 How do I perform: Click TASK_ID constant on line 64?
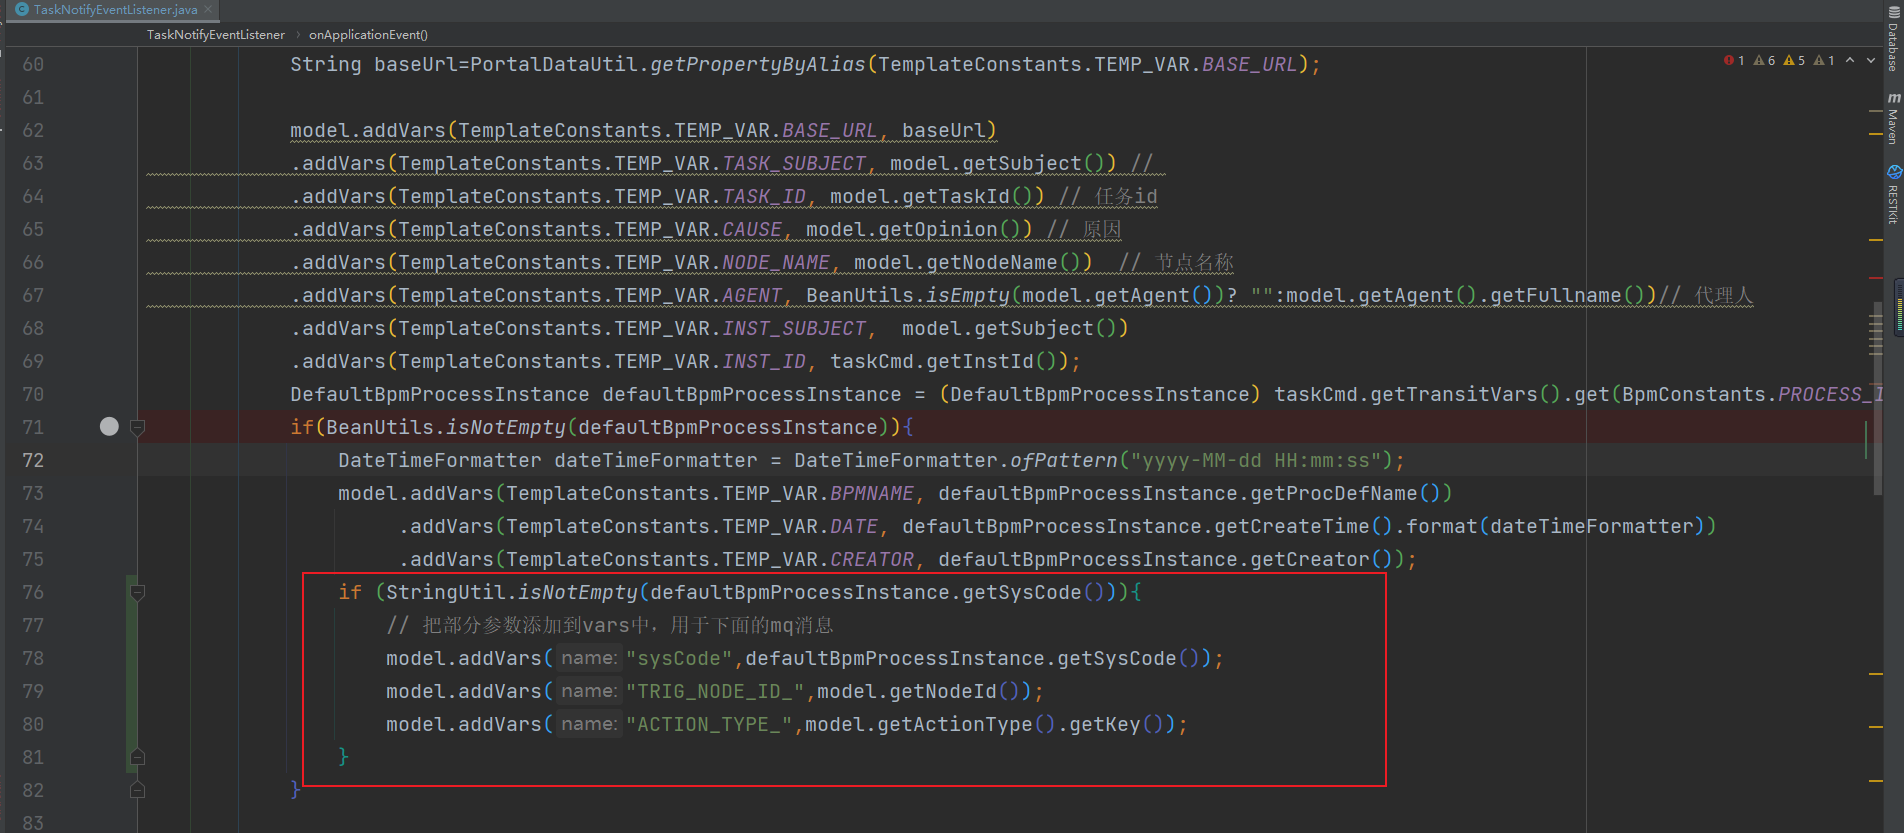point(764,197)
